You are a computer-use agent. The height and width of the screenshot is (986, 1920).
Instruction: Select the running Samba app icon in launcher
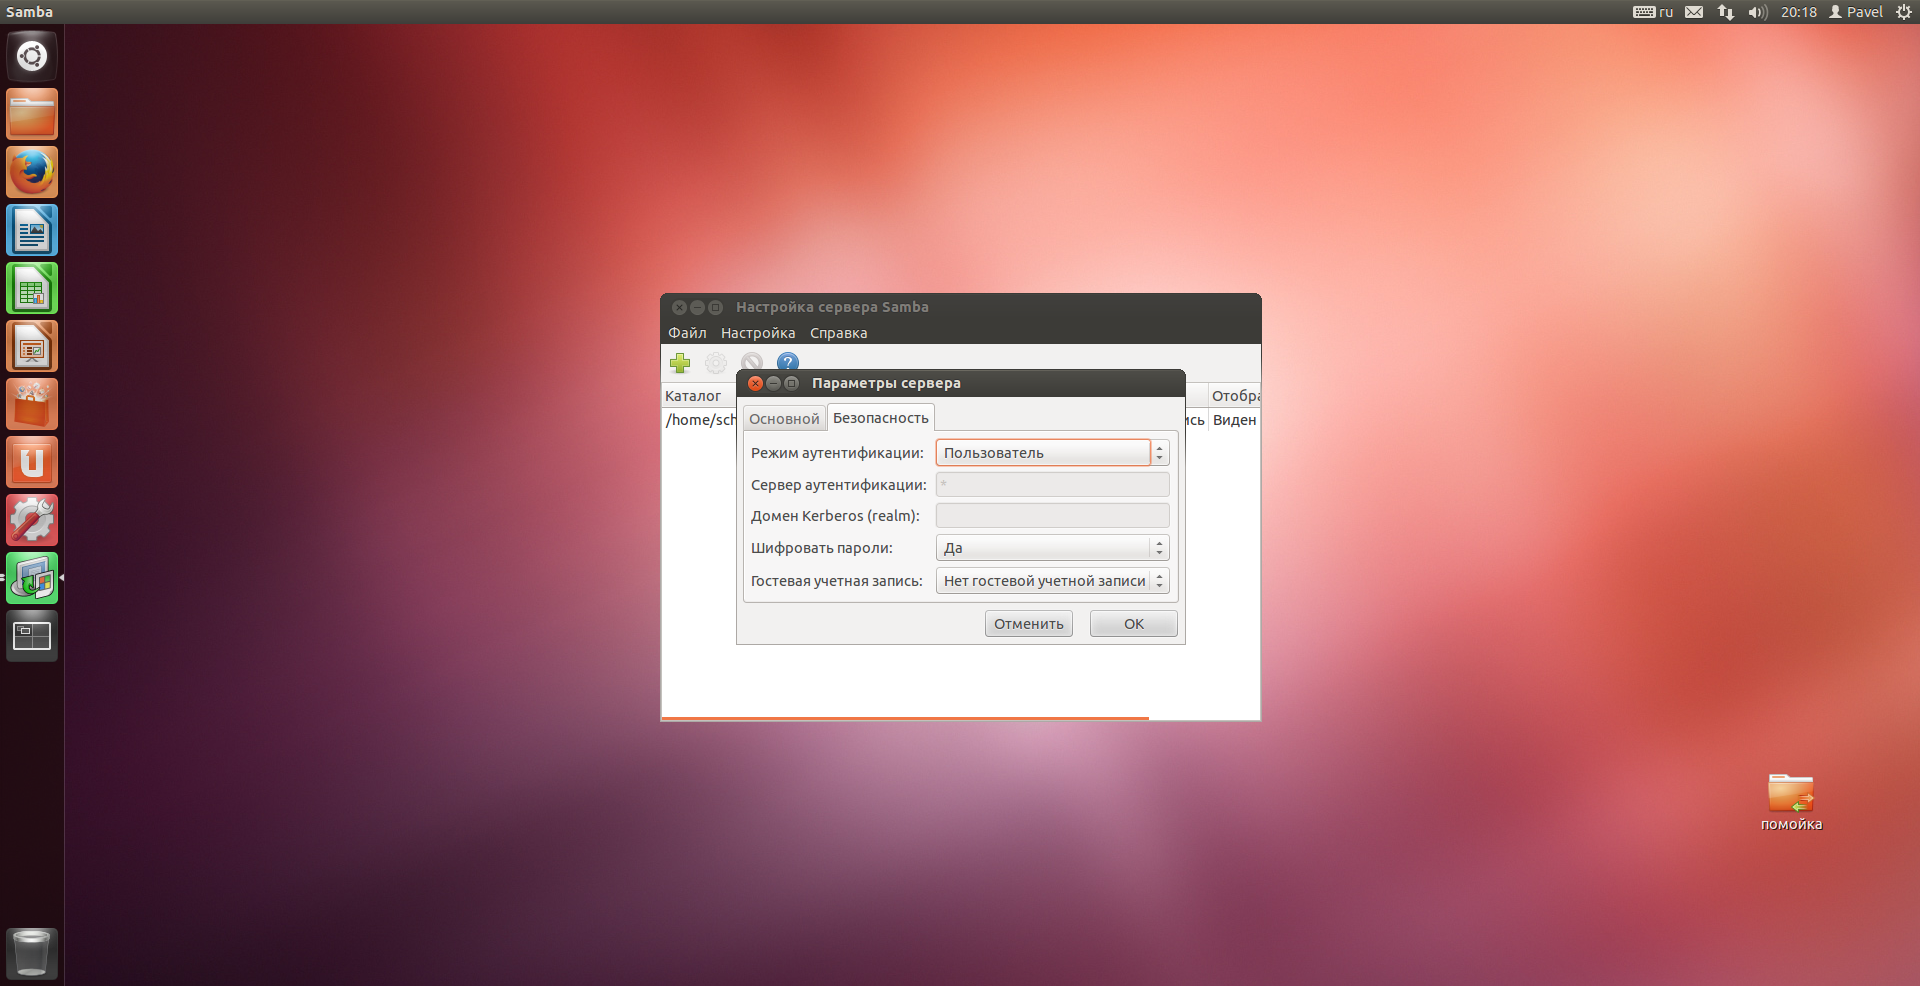tap(32, 578)
